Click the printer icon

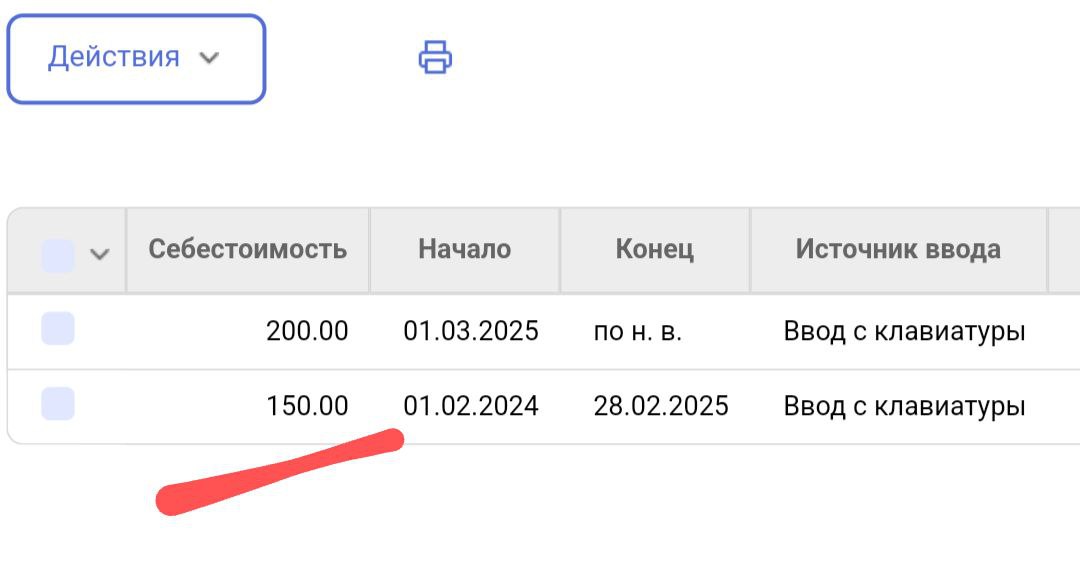(x=435, y=57)
